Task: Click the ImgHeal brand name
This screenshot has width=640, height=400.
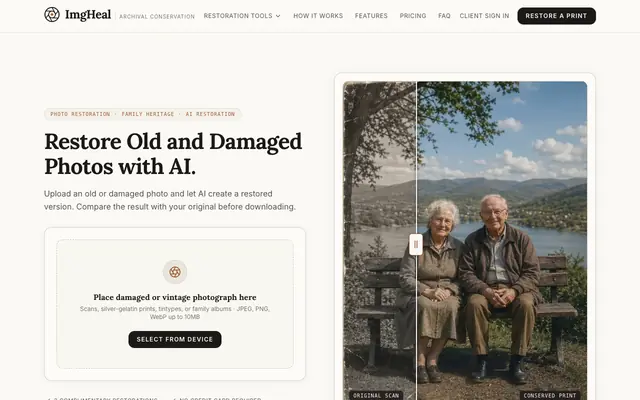Action: pyautogui.click(x=88, y=15)
